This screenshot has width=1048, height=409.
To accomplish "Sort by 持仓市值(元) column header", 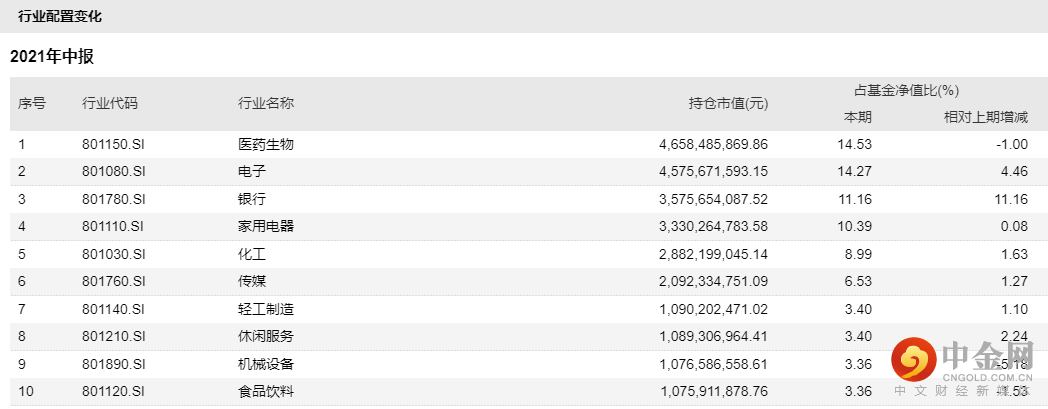I will point(728,103).
